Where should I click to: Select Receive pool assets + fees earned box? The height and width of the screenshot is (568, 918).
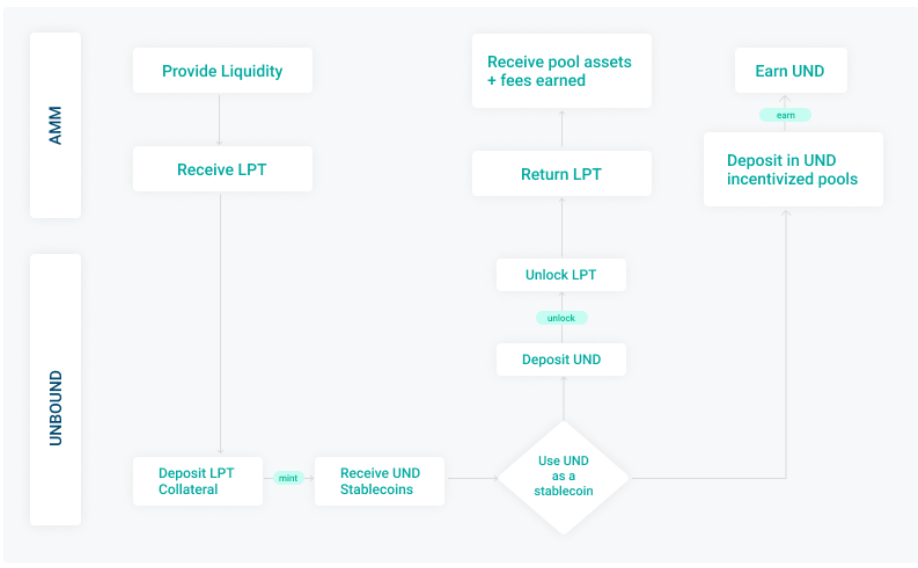[x=561, y=71]
